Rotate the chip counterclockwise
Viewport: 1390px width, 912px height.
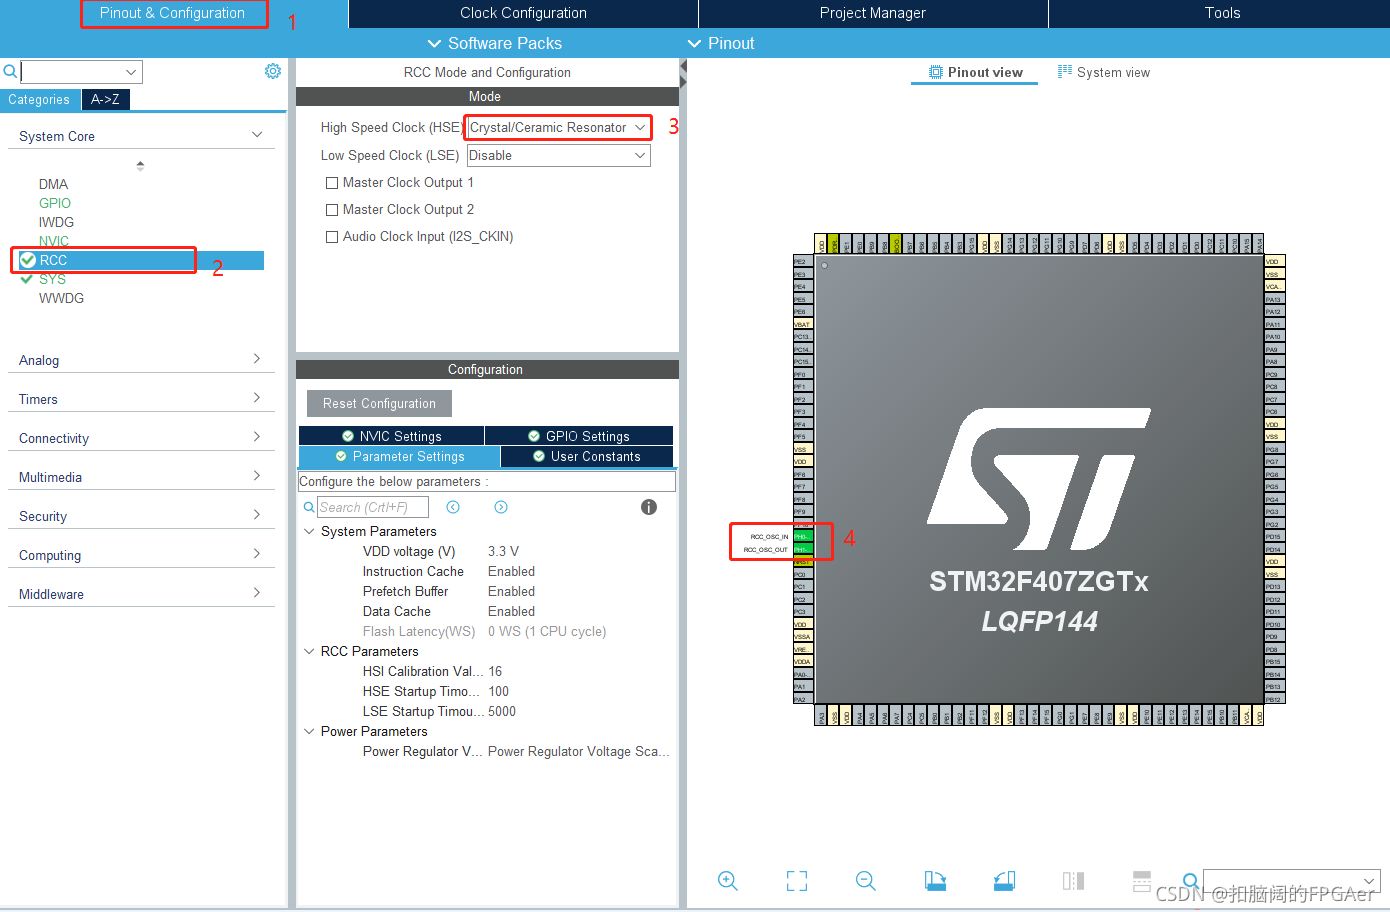pyautogui.click(x=1004, y=881)
